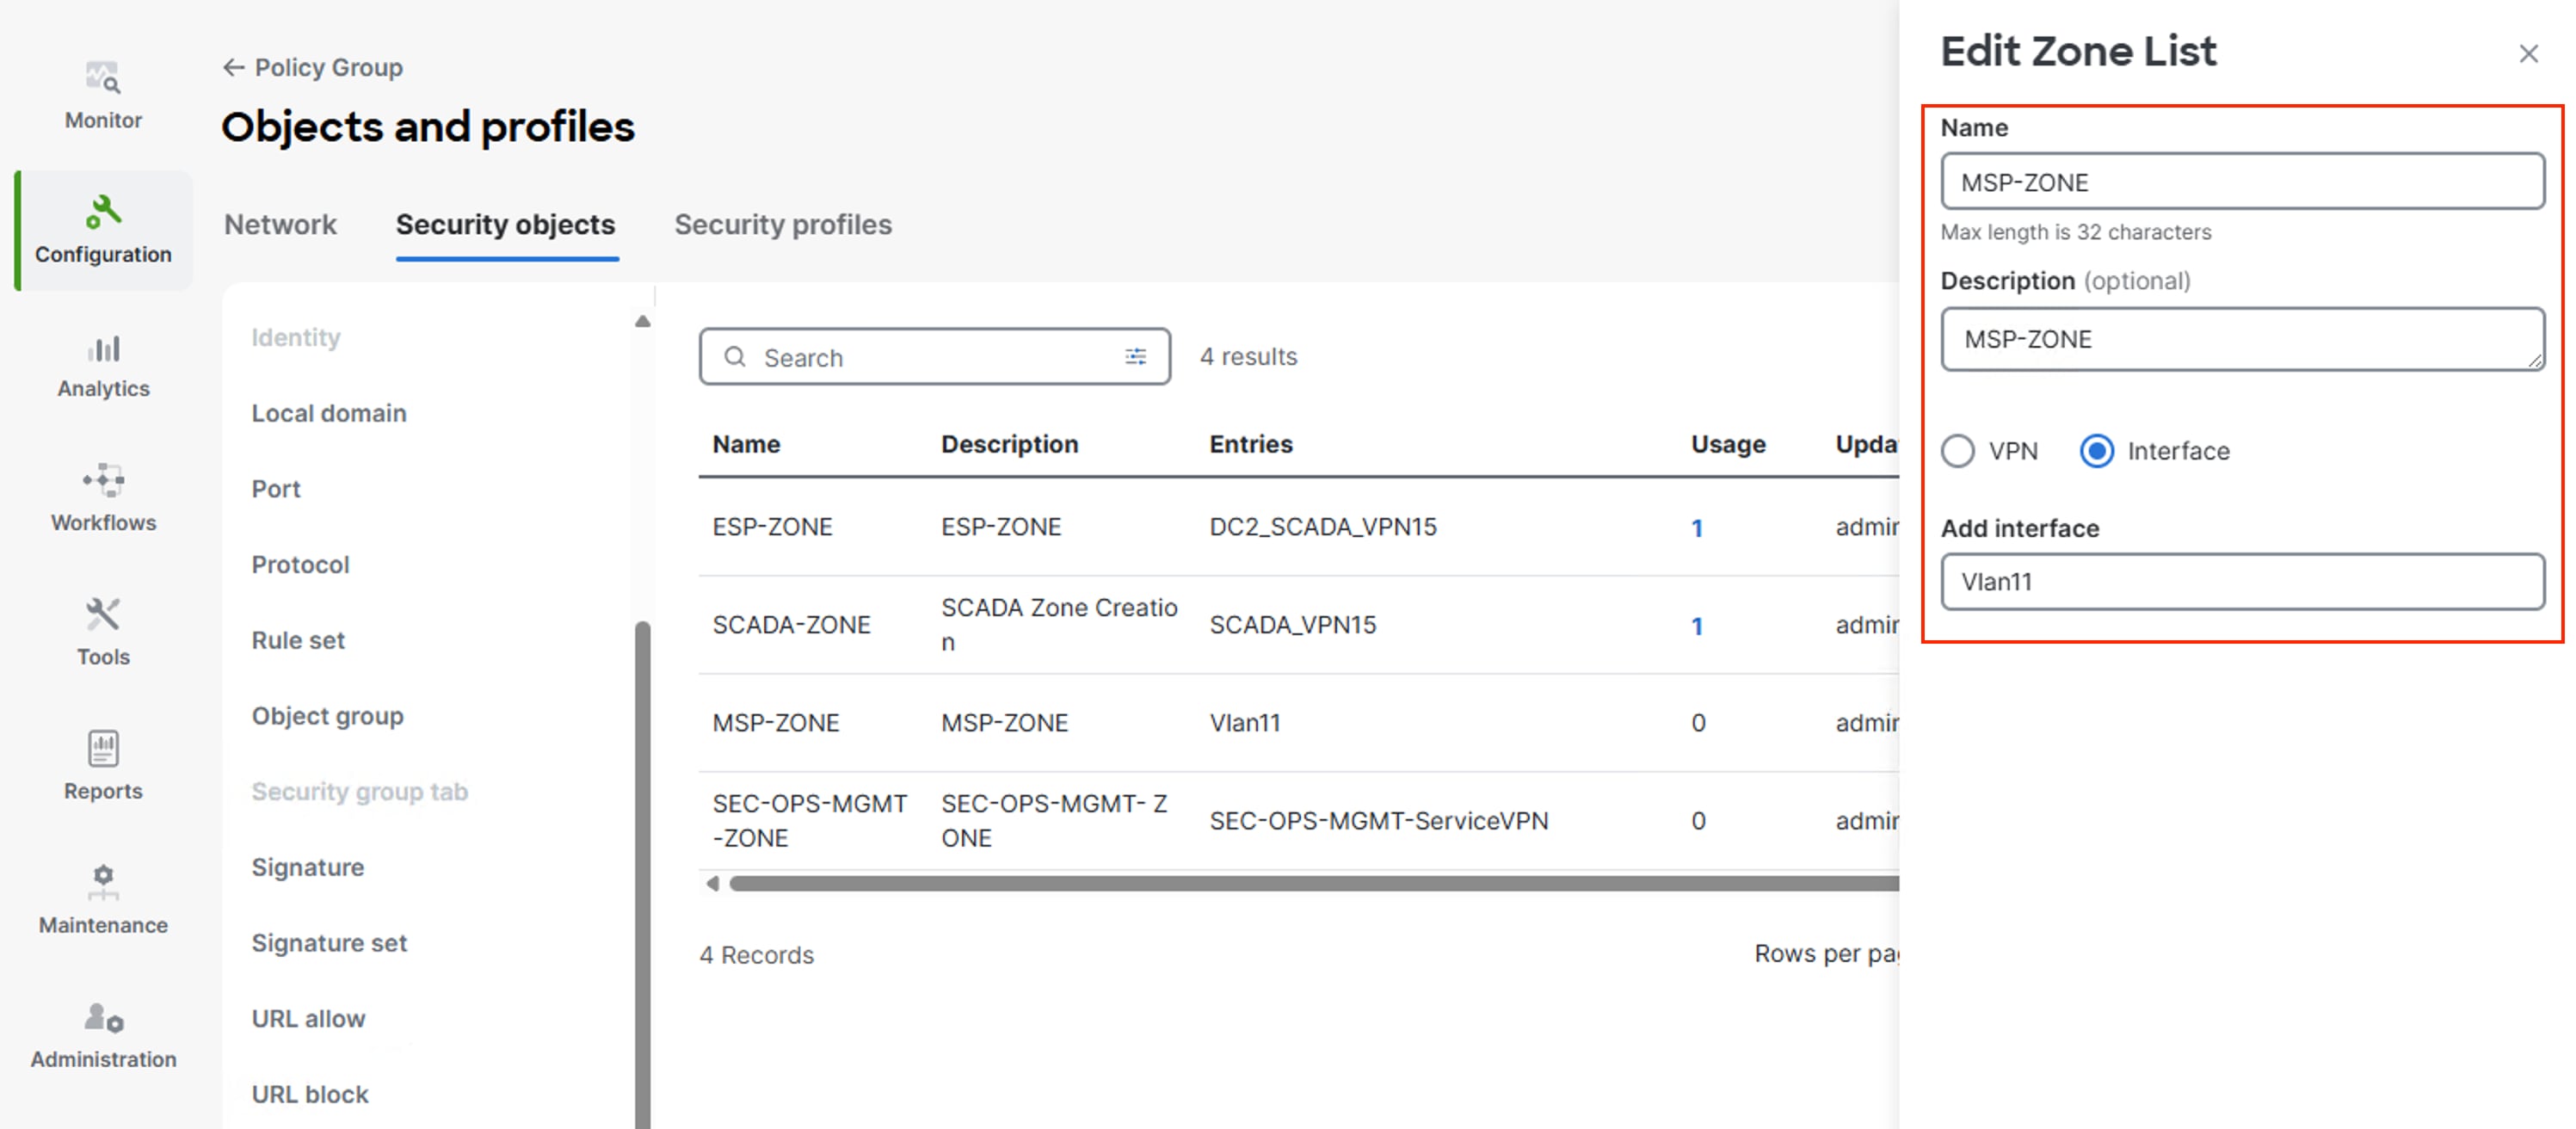The height and width of the screenshot is (1129, 2576).
Task: Click the Description field in Edit Zone List
Action: (2242, 339)
